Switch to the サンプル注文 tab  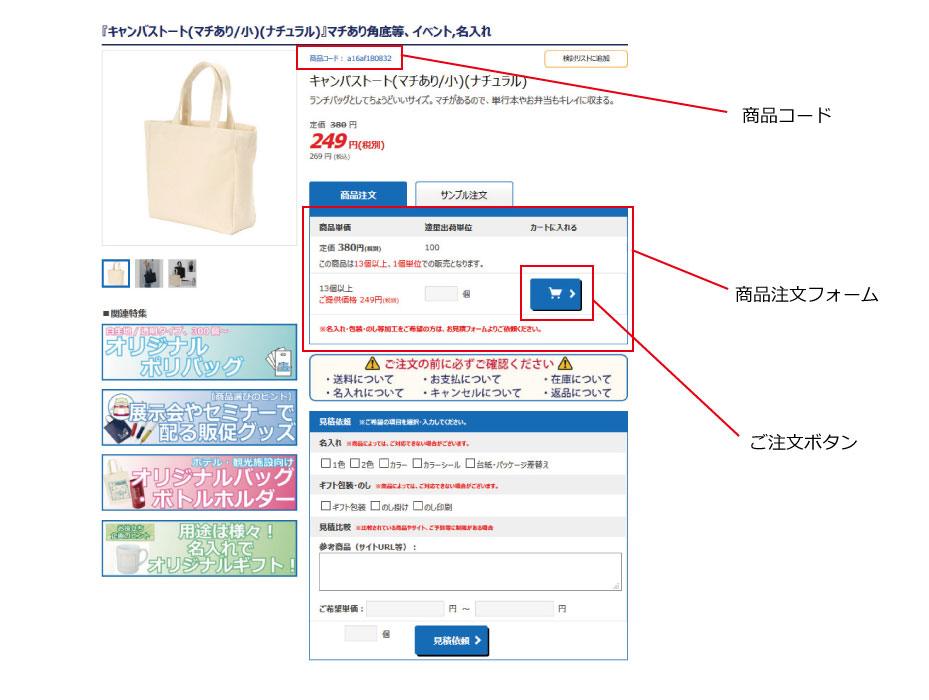point(464,194)
